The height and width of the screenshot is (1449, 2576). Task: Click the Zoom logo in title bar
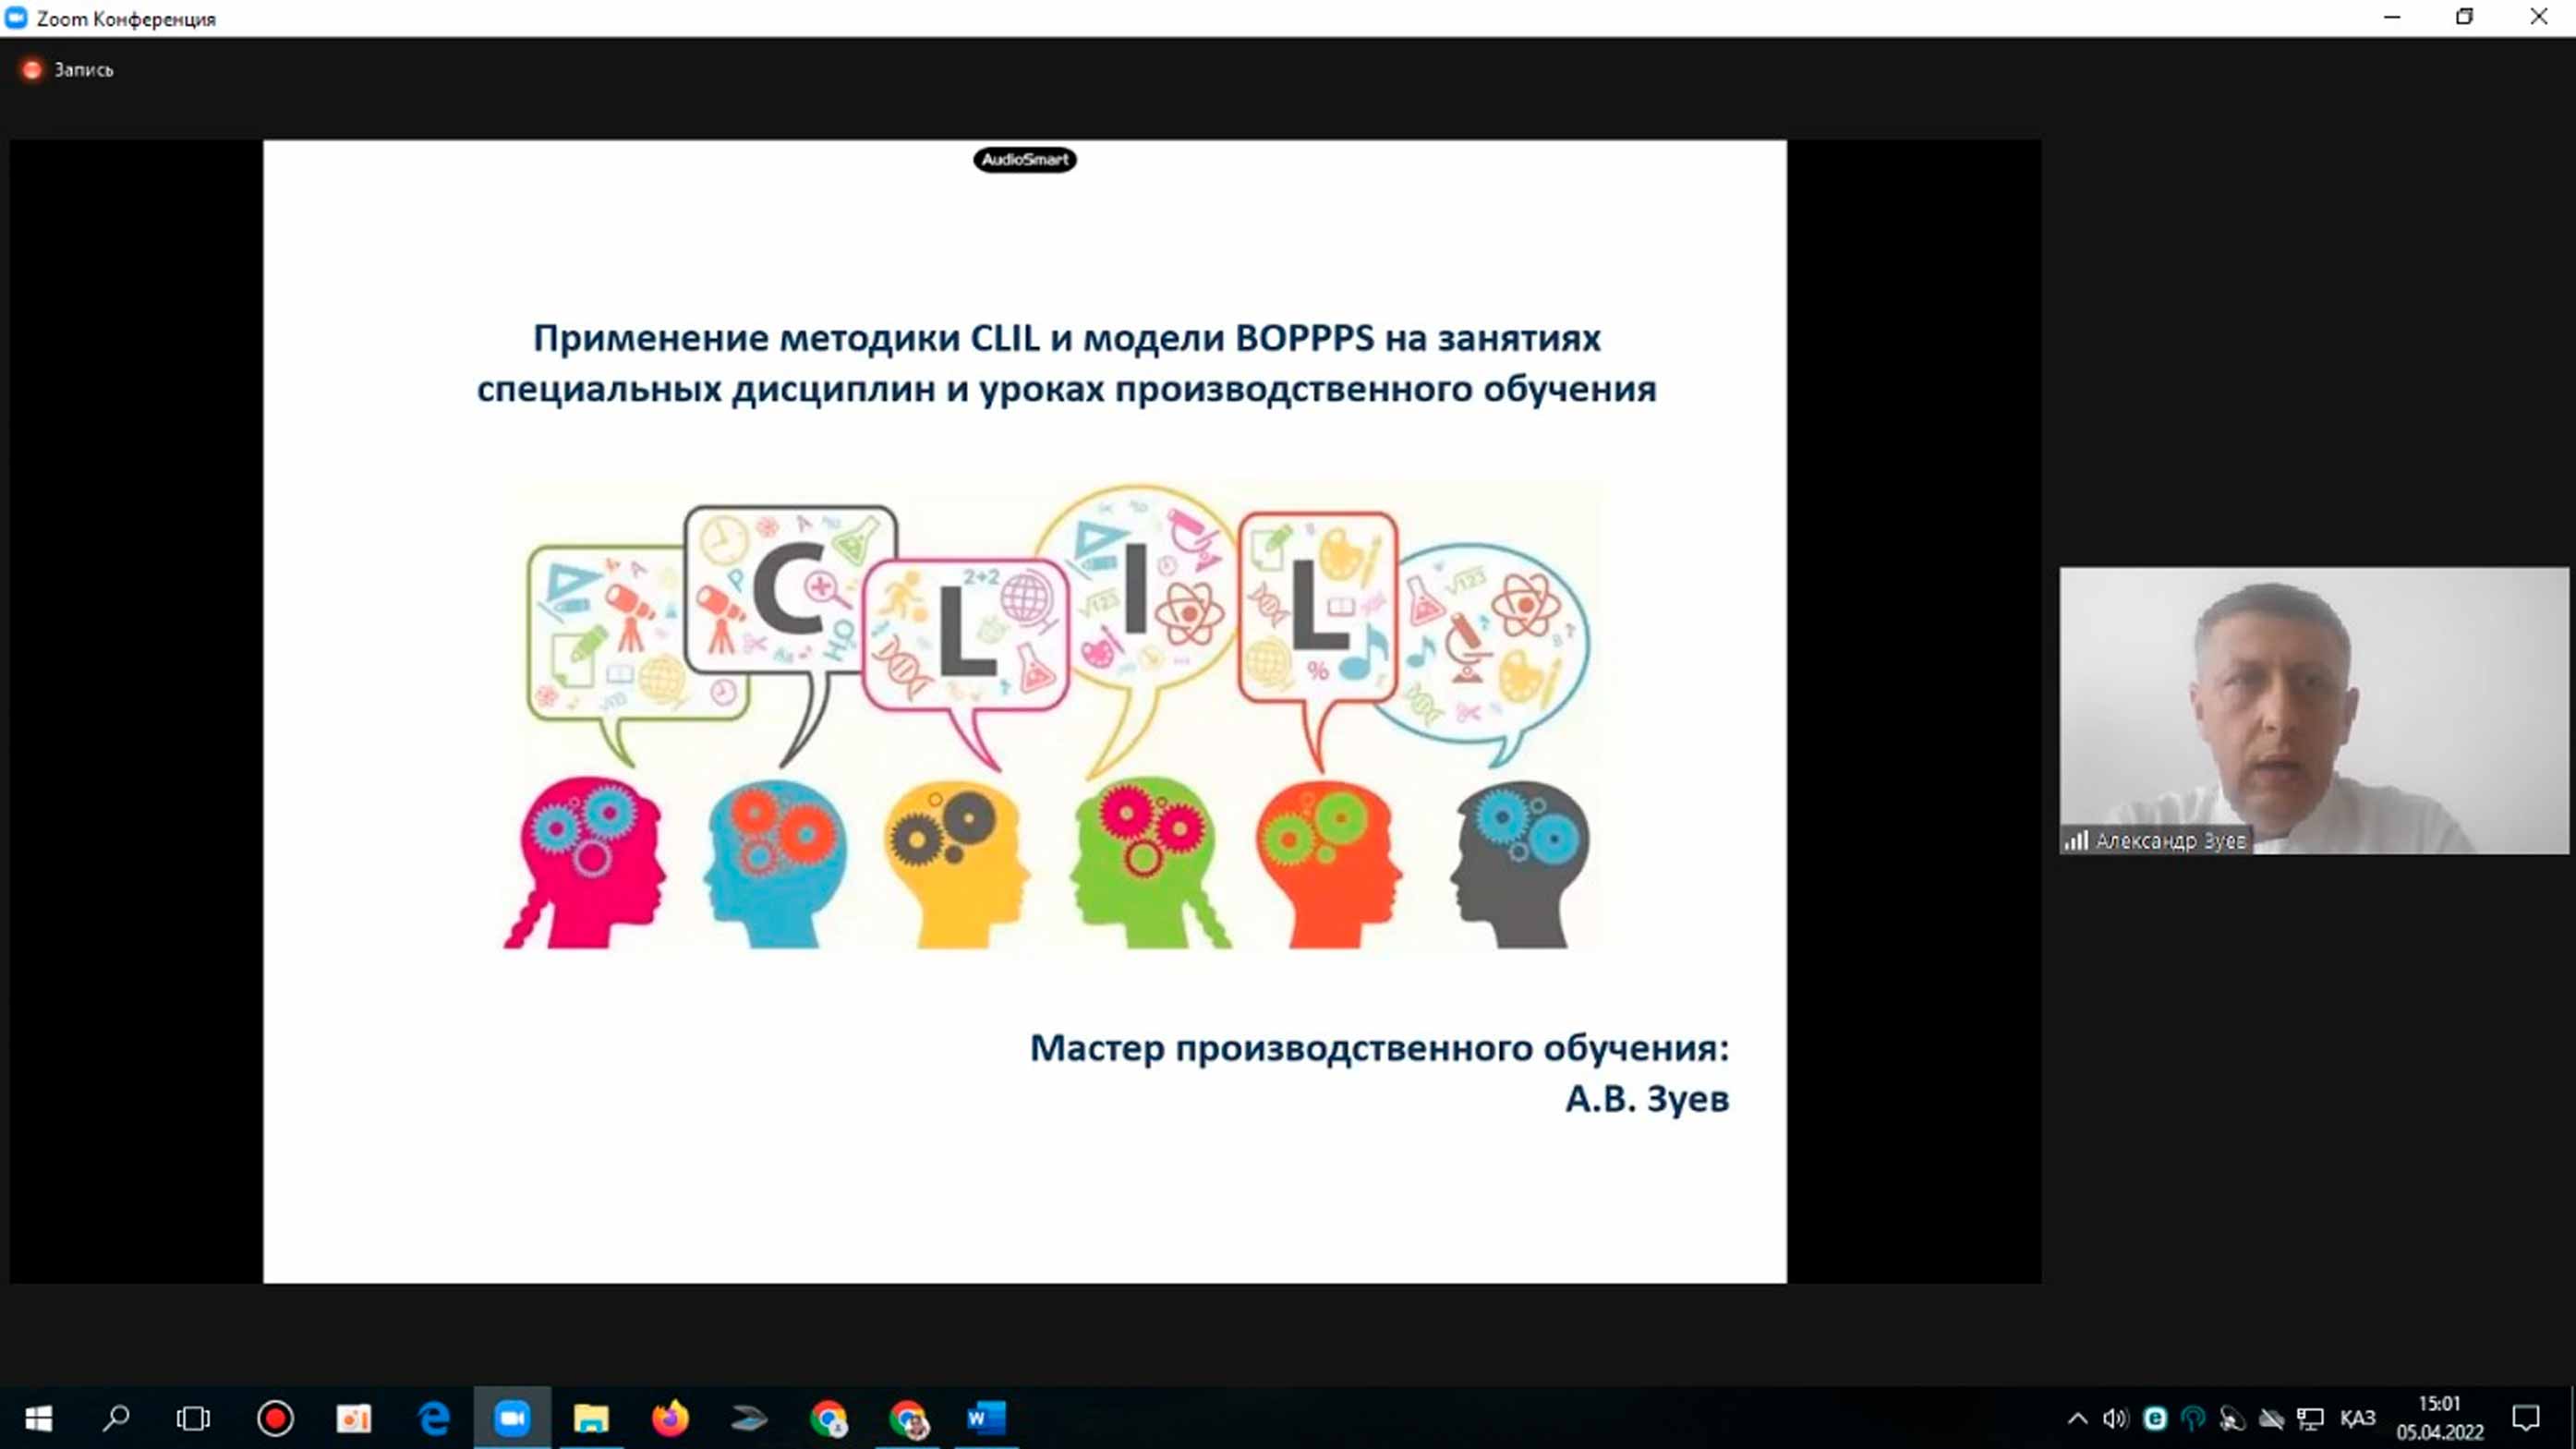pos(16,18)
